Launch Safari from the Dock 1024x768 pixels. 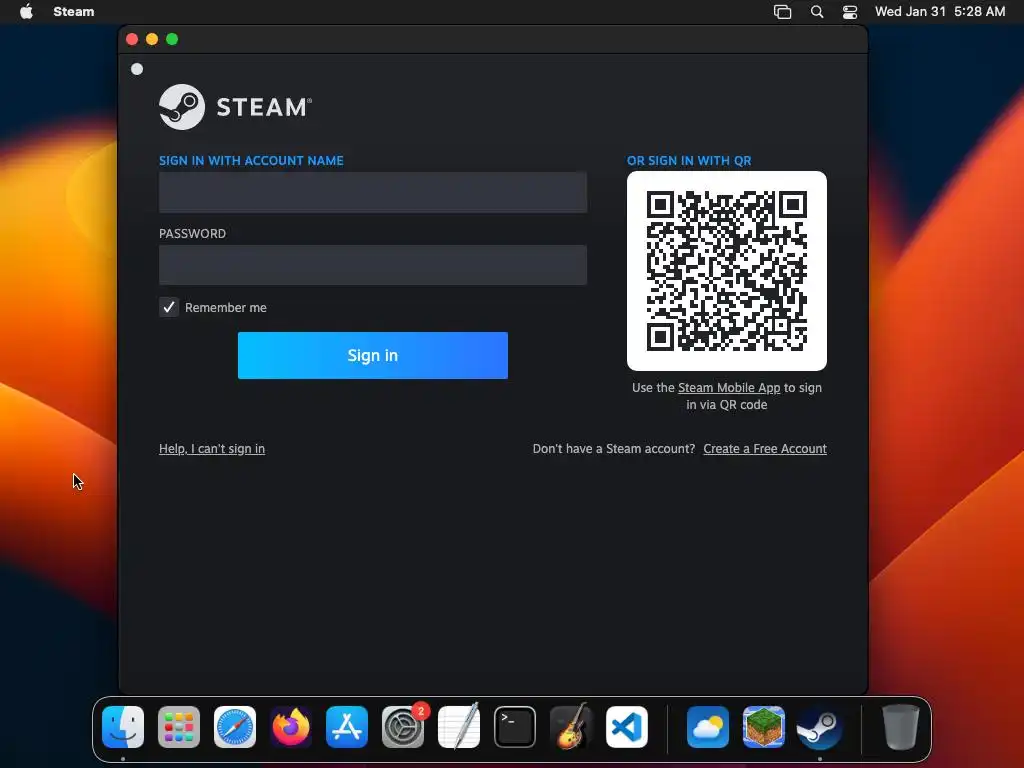tap(235, 727)
